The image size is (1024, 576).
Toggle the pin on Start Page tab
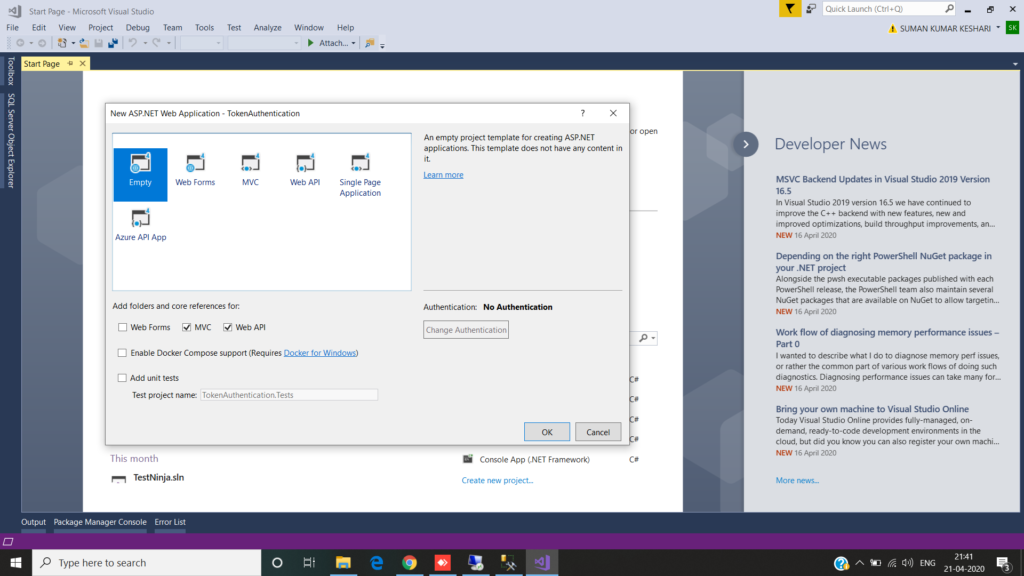(x=71, y=63)
